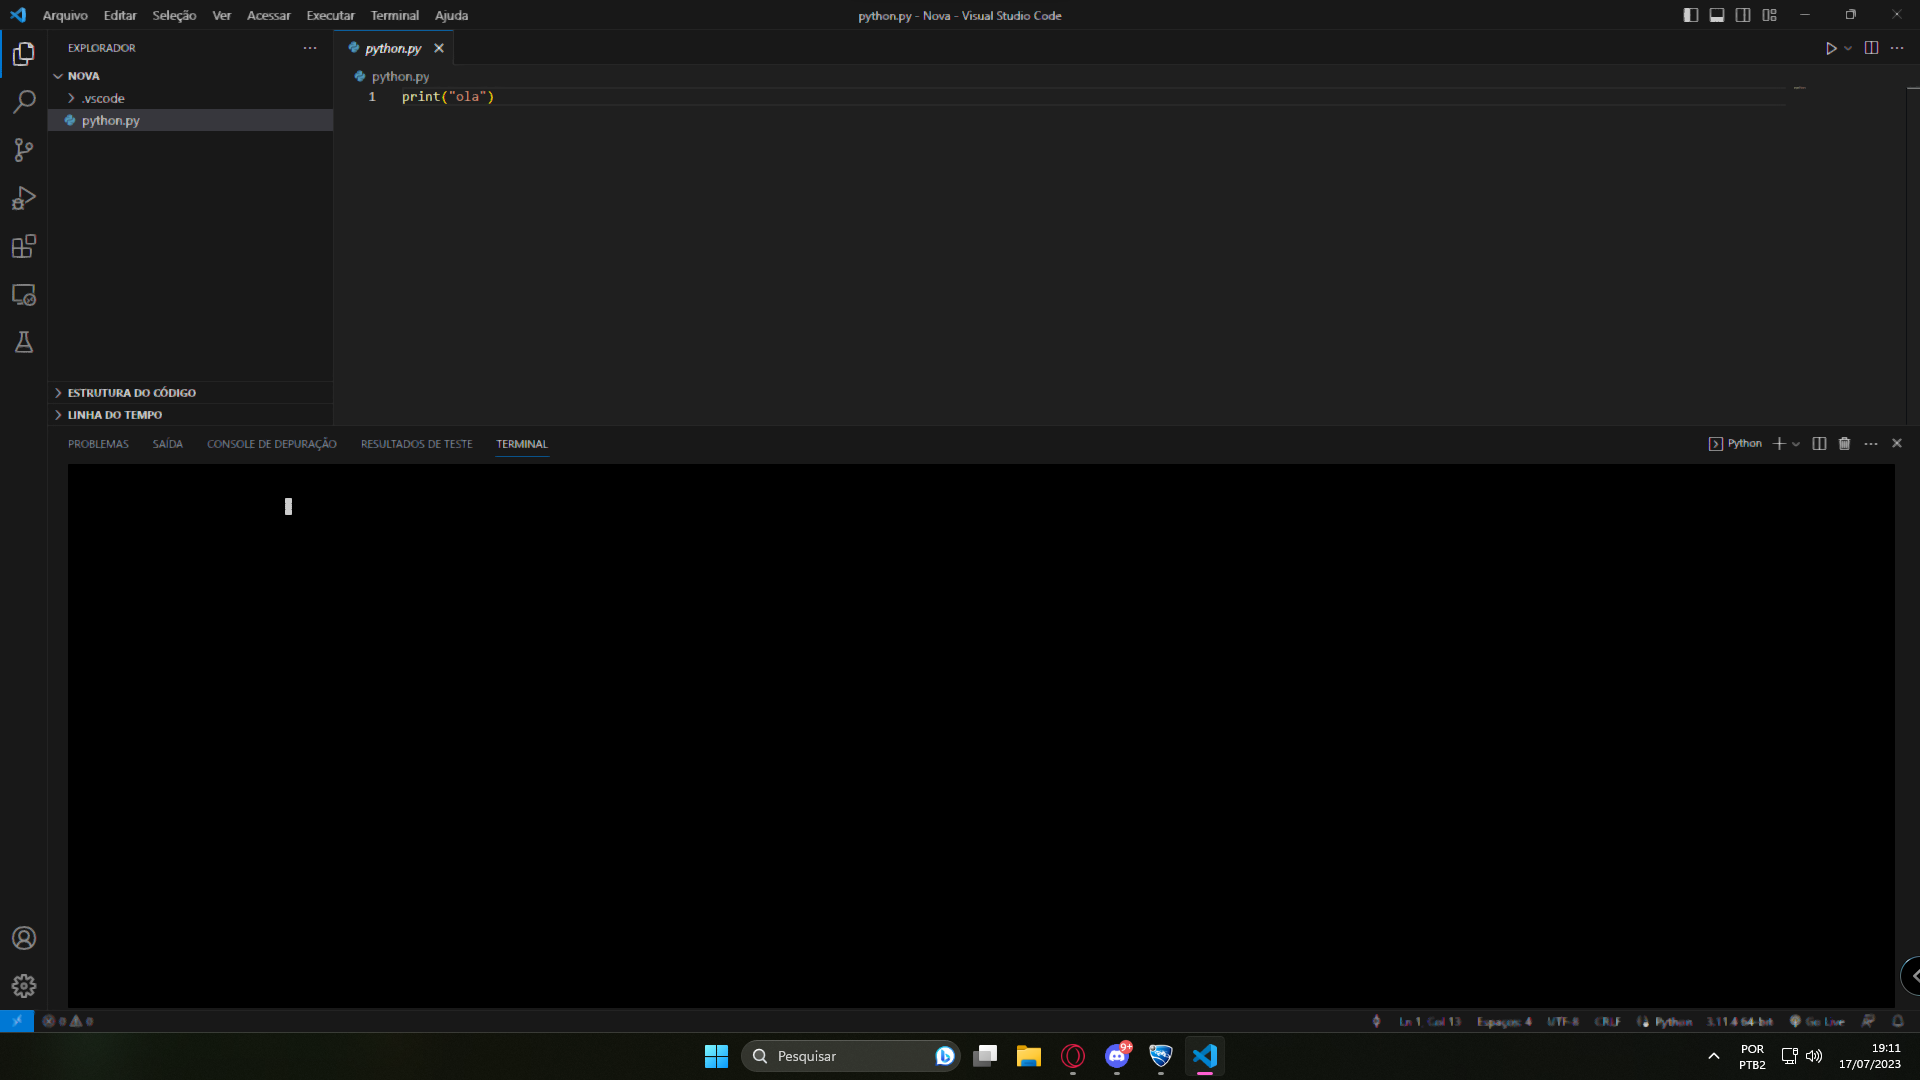Click the feedback icon in status bar
This screenshot has height=1080, width=1920.
click(x=1868, y=1021)
